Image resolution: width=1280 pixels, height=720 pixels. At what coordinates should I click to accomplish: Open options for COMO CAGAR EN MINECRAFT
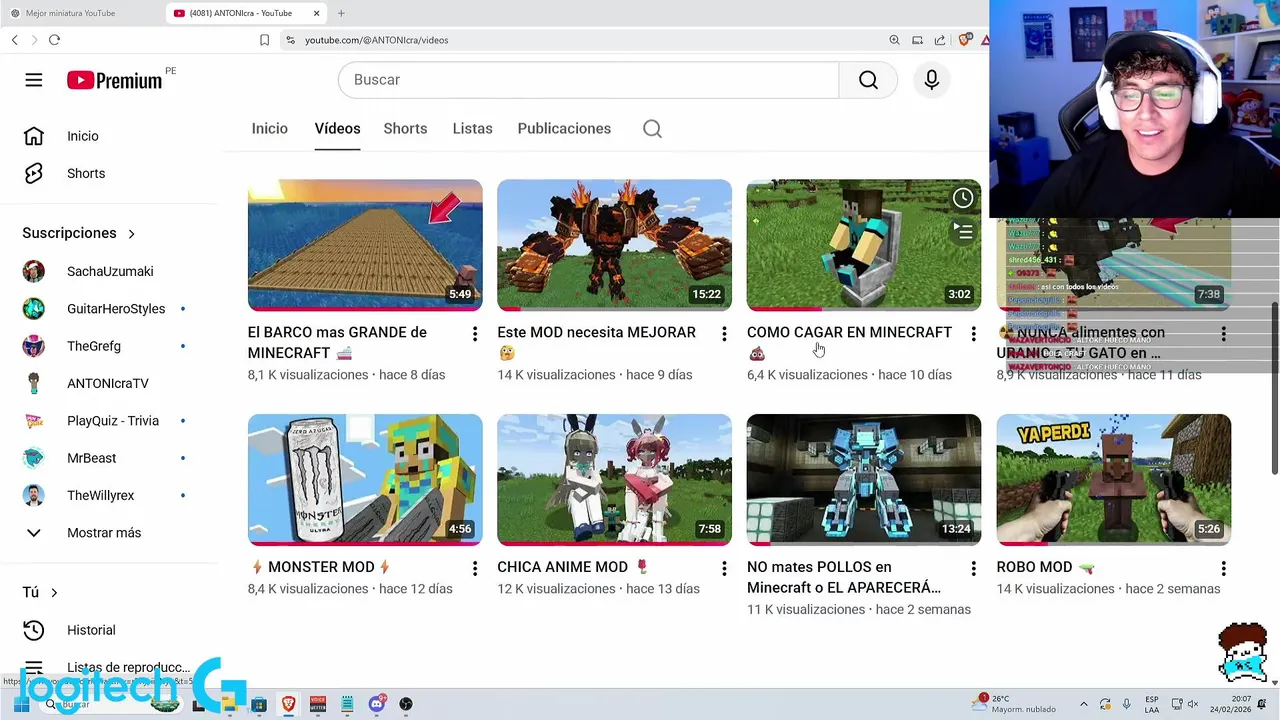(x=973, y=333)
